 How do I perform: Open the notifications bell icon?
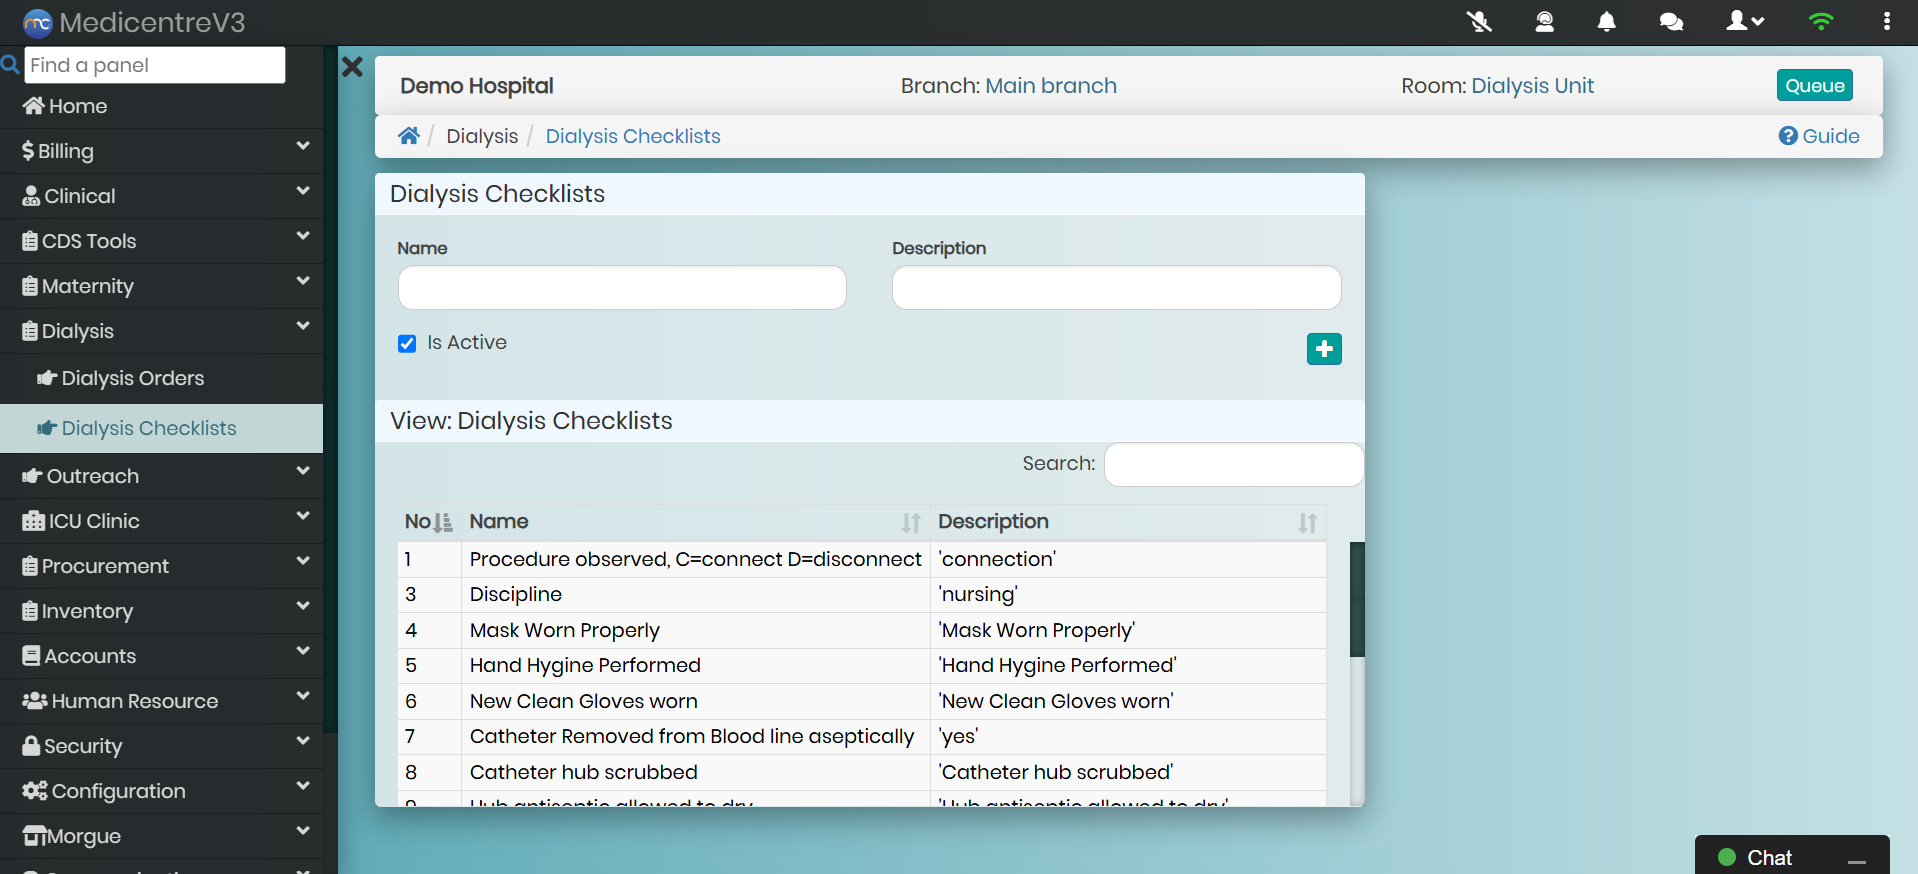1606,21
